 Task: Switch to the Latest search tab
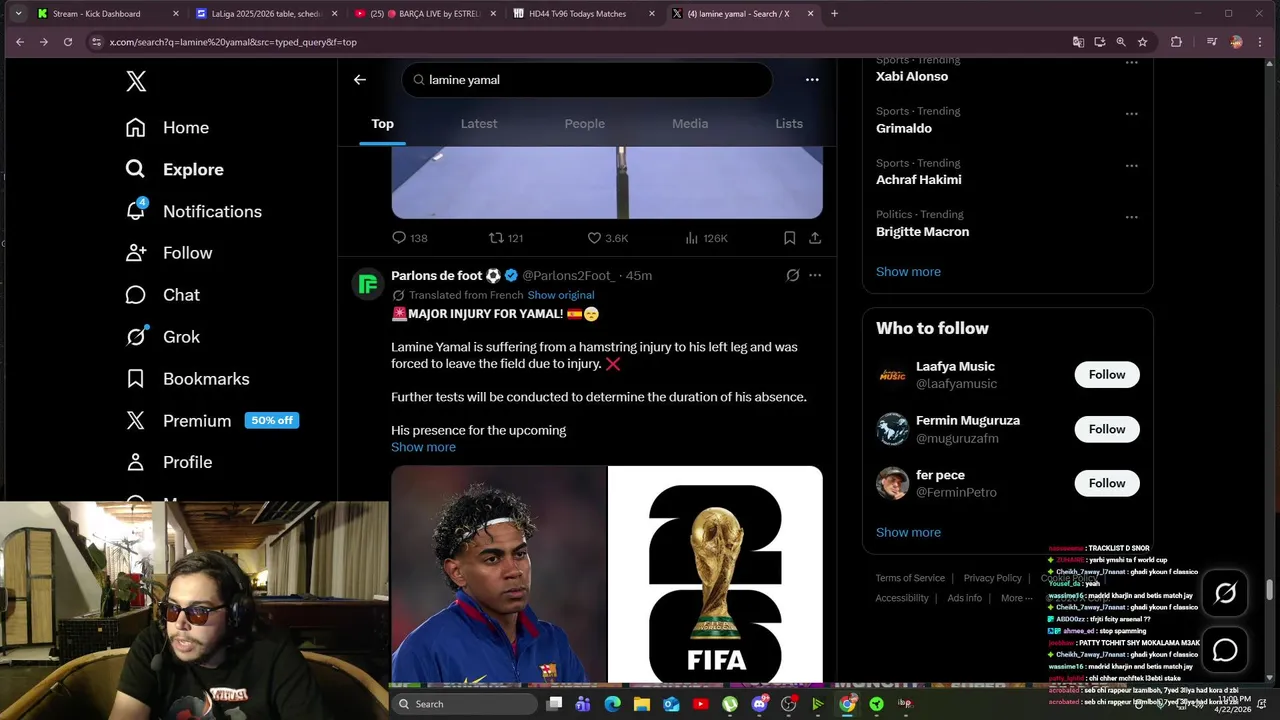[479, 124]
